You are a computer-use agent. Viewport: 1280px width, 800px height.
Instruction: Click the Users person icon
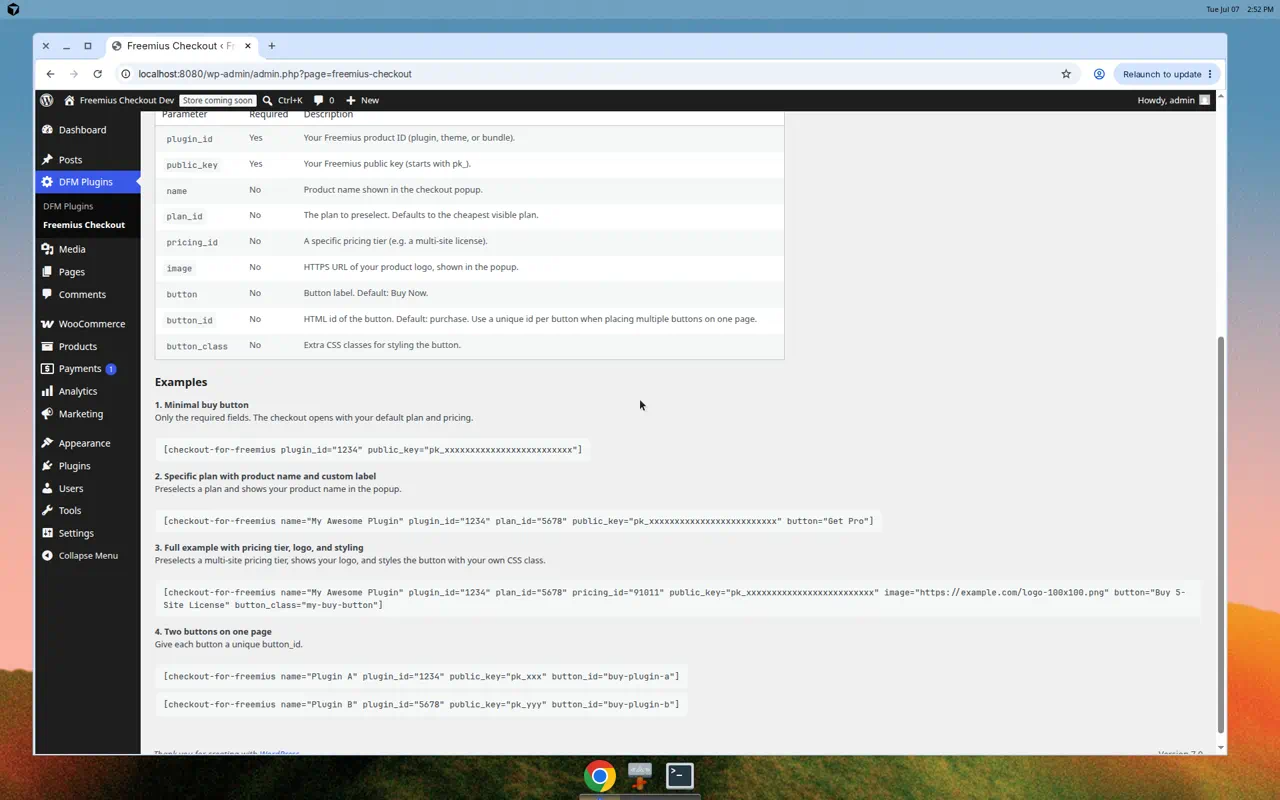coord(47,488)
